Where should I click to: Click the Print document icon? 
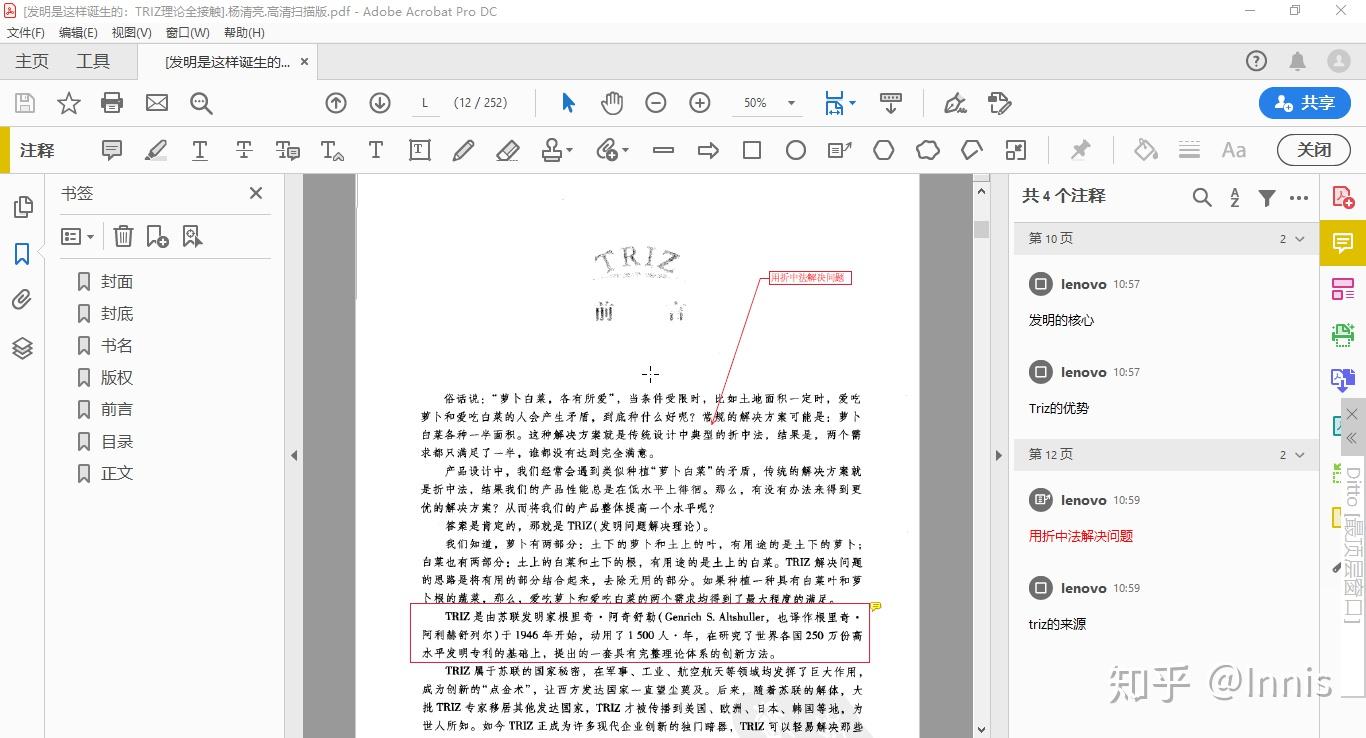pos(111,102)
